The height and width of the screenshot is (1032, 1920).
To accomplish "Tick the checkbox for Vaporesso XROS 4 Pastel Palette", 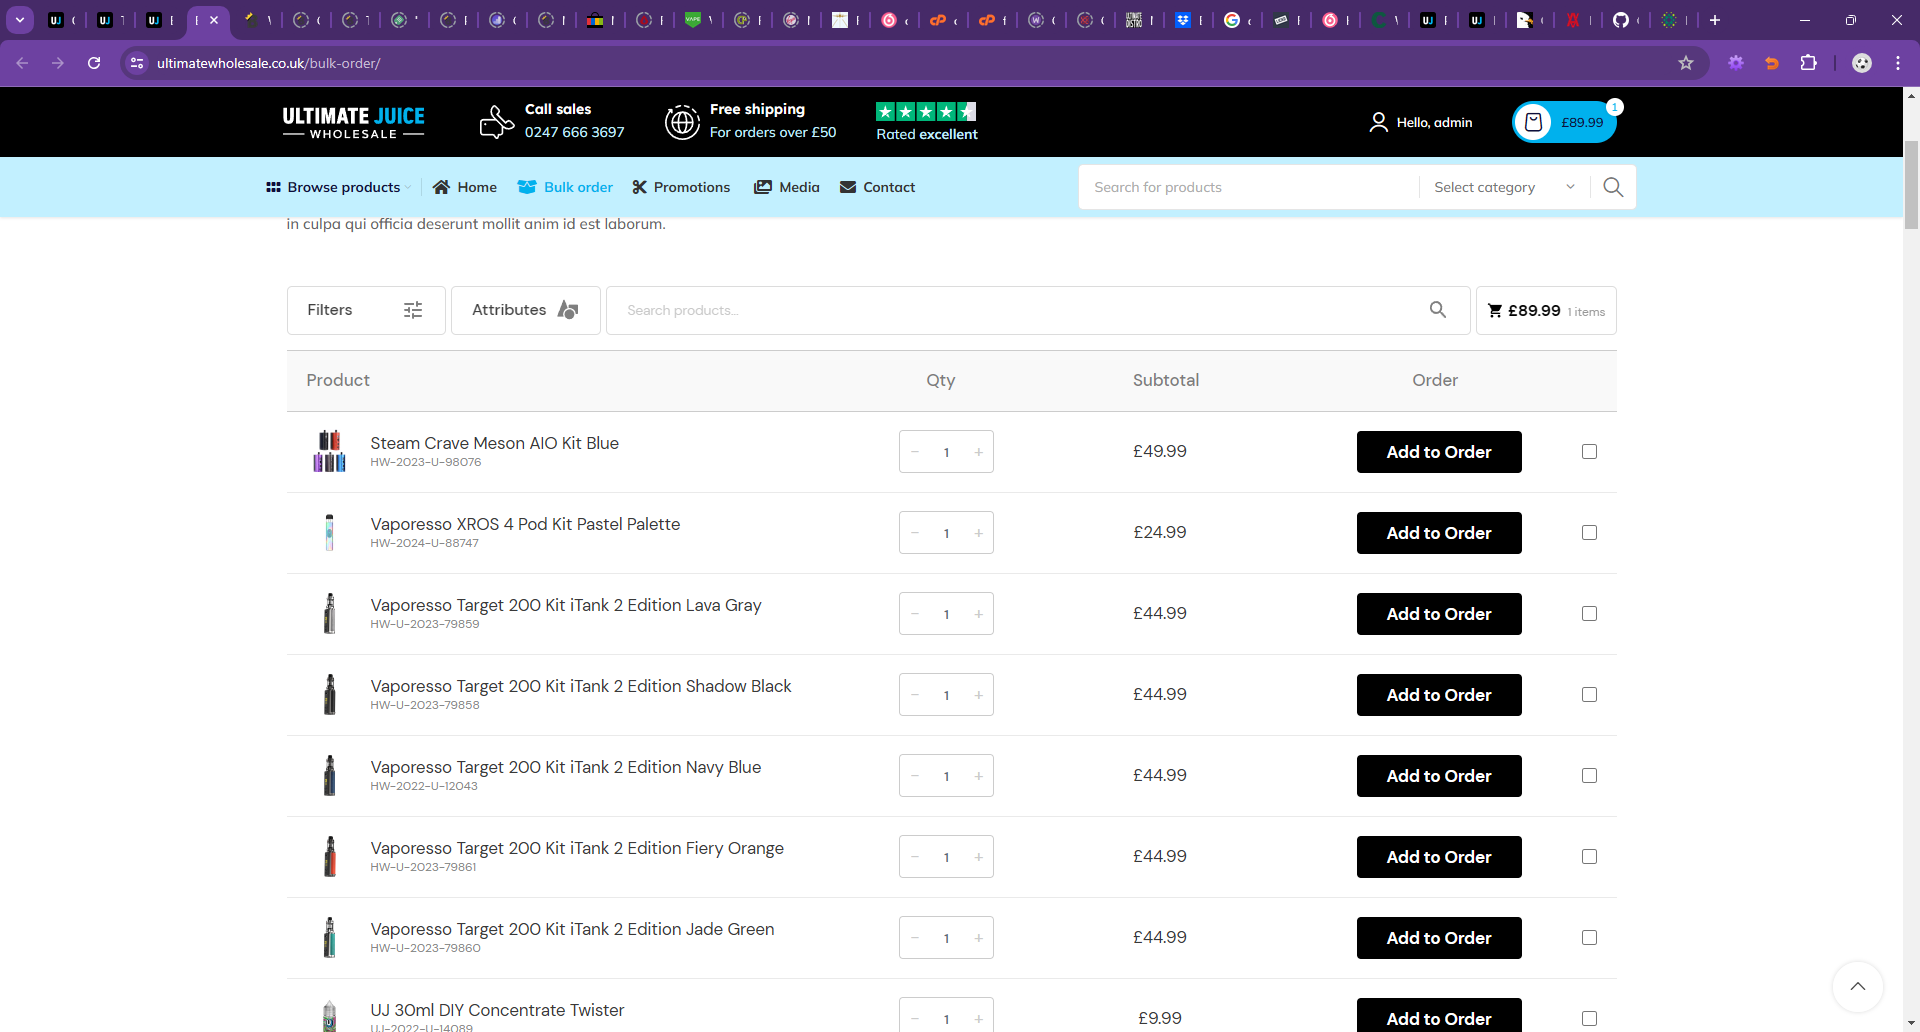I will click(x=1589, y=533).
